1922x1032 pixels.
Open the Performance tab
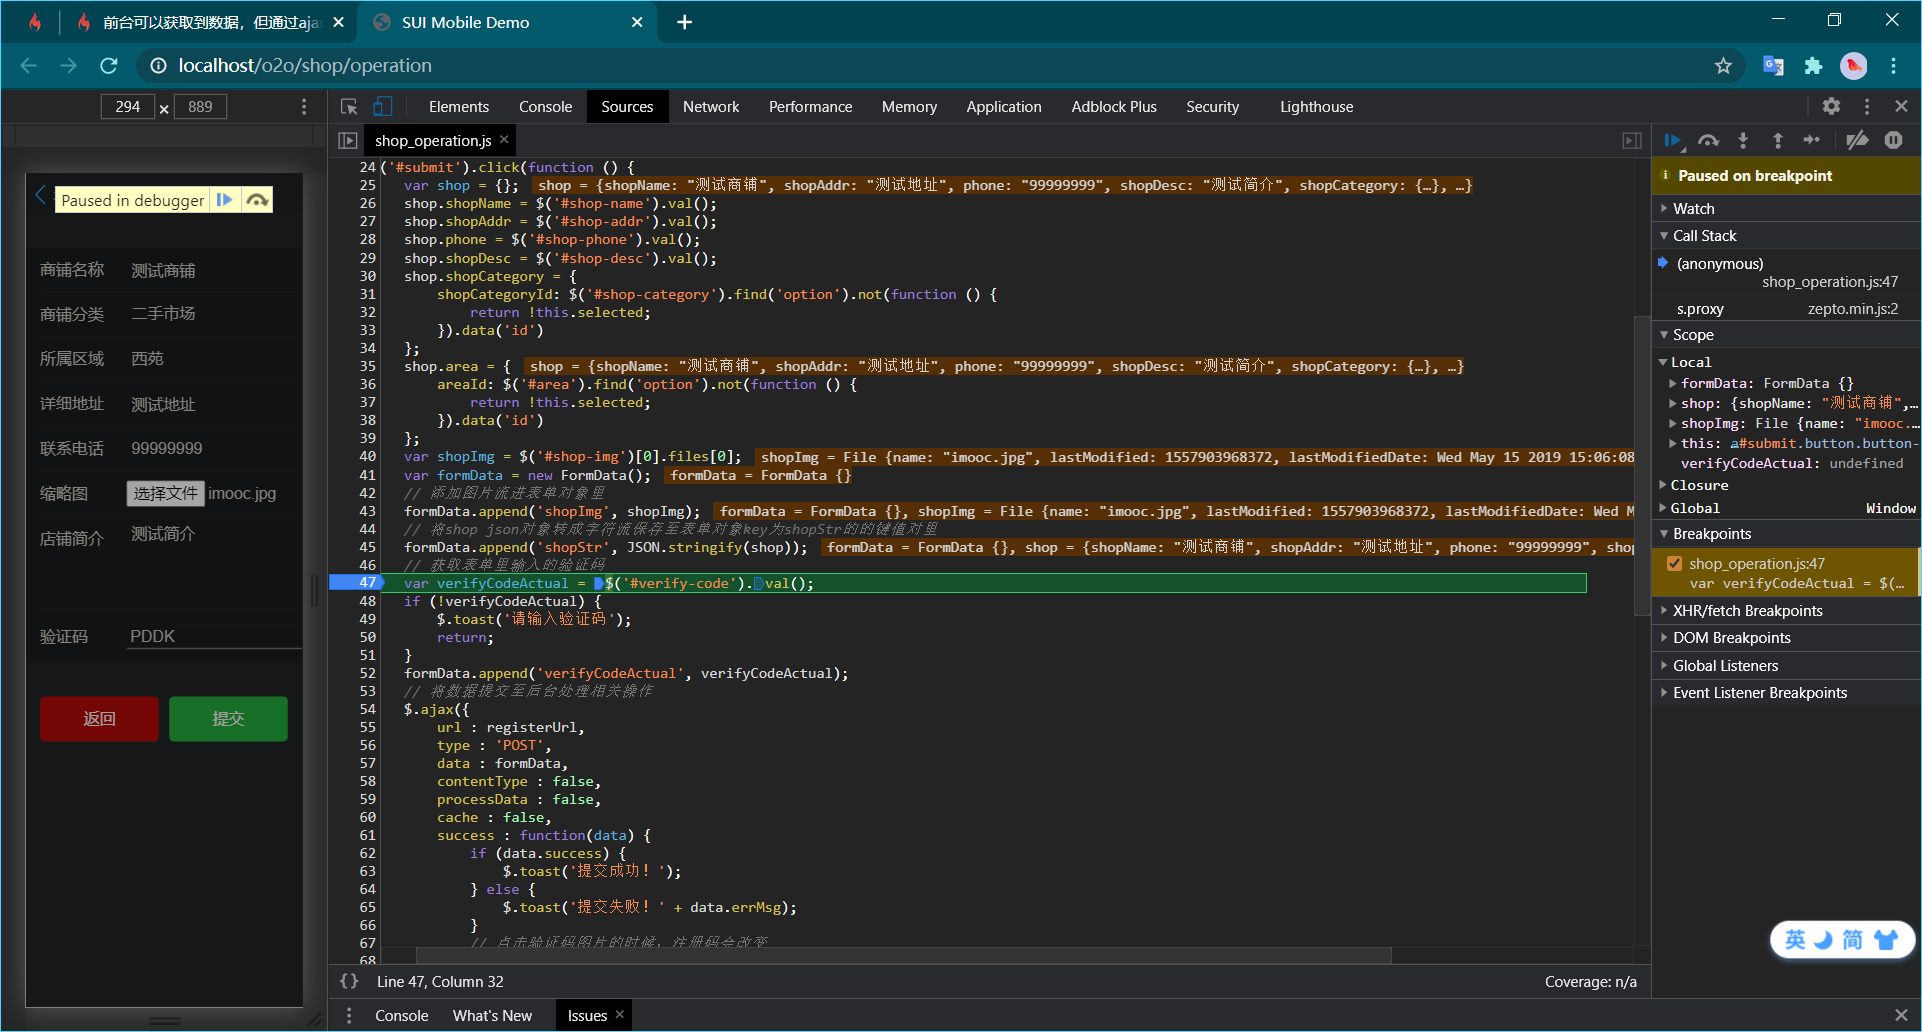click(810, 107)
